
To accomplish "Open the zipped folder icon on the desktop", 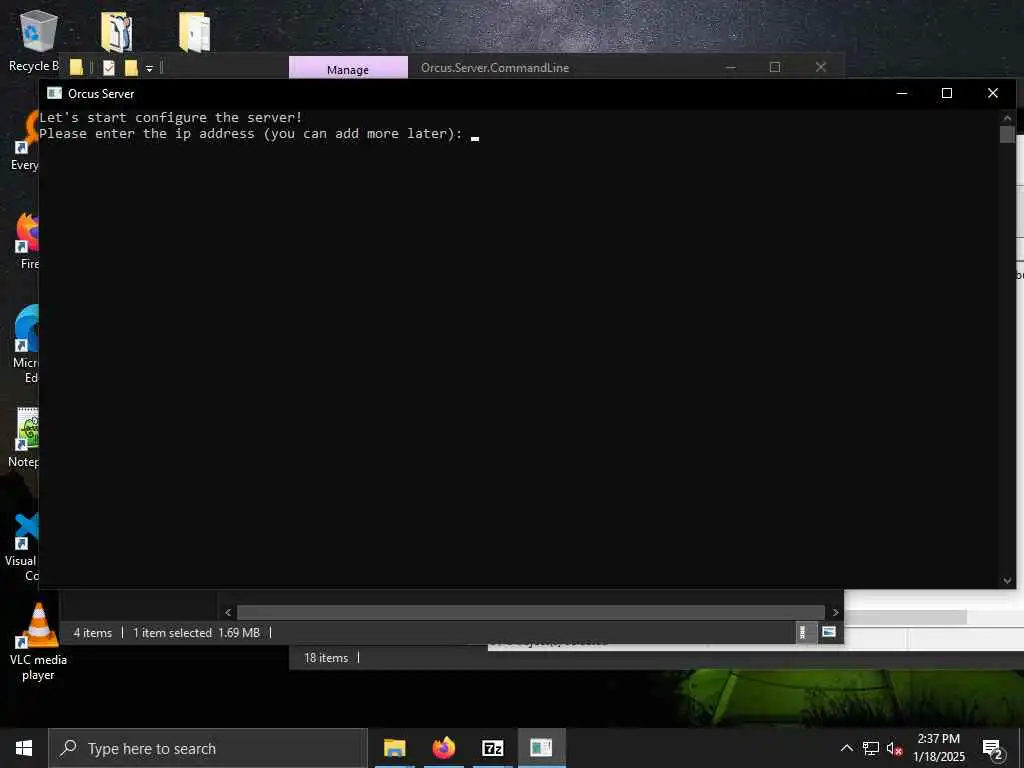I will (x=195, y=31).
